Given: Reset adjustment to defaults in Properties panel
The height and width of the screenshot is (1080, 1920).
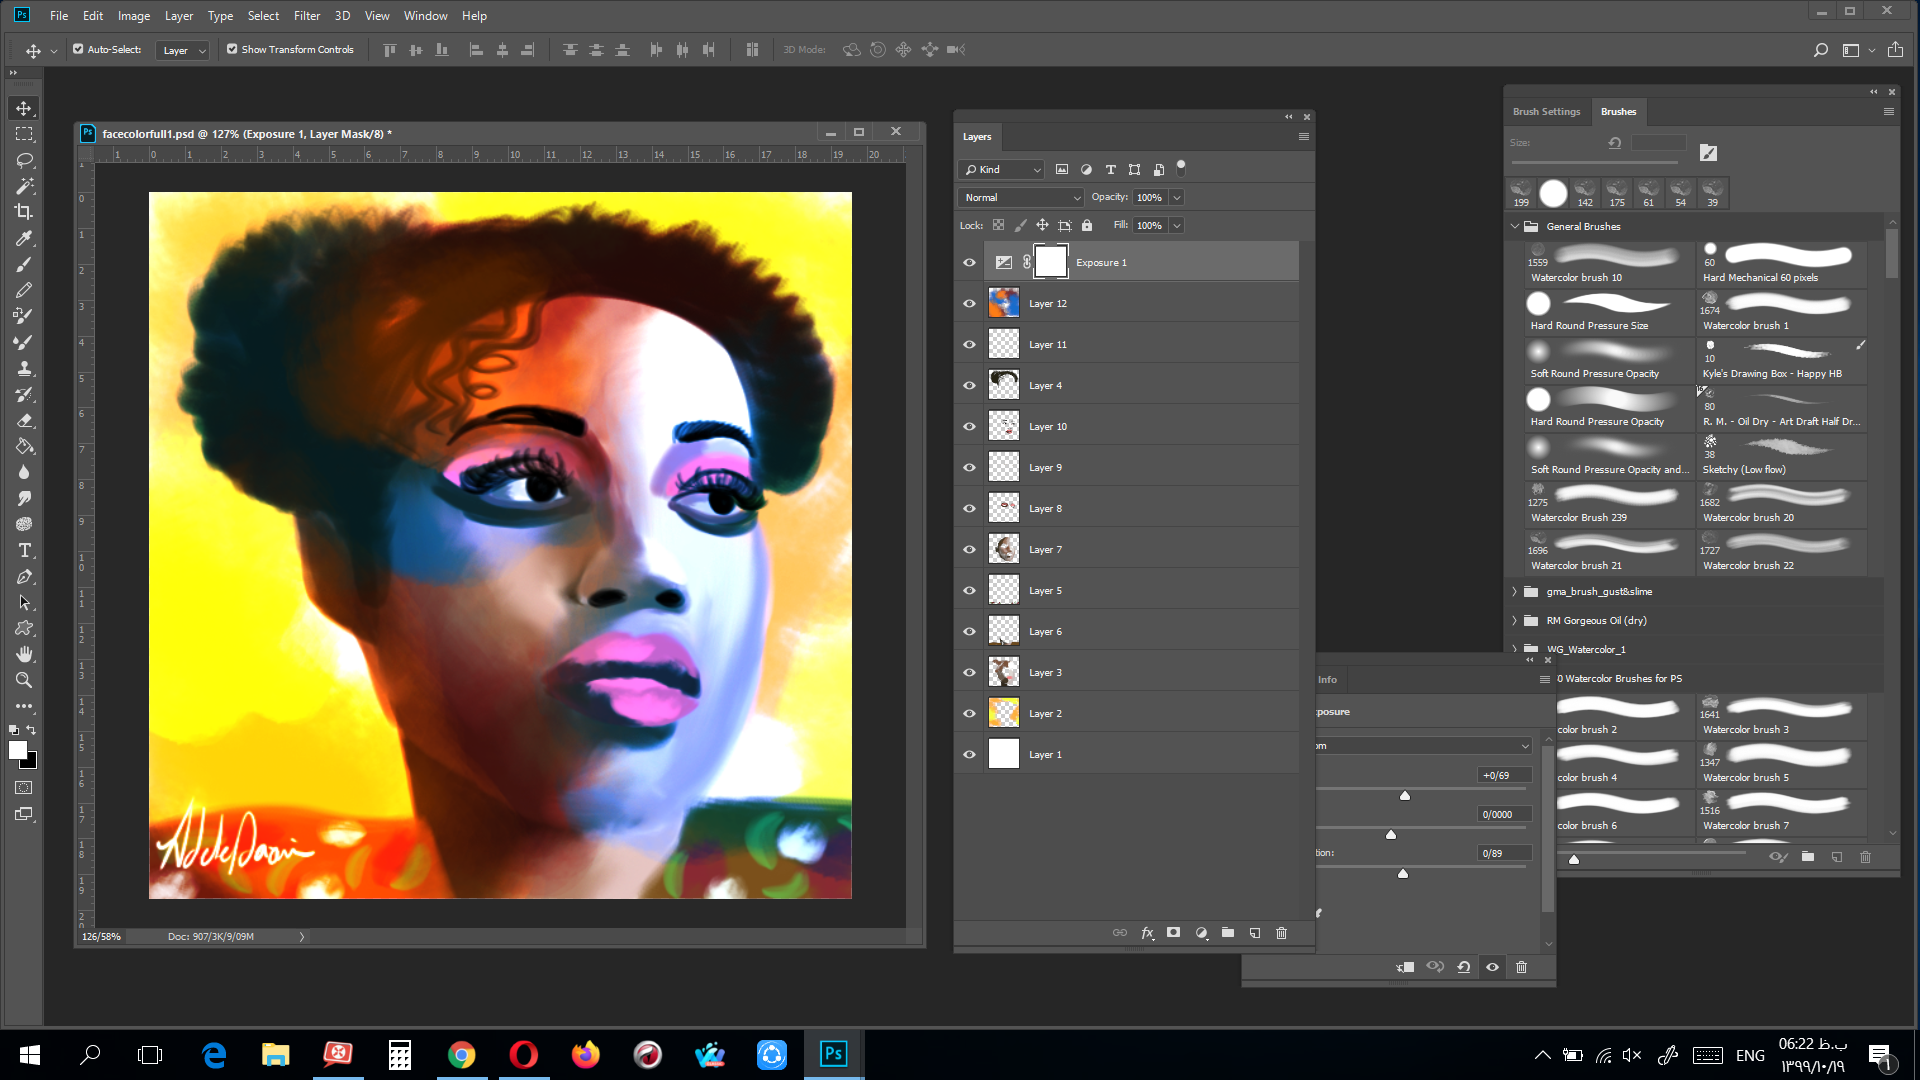Looking at the screenshot, I should pos(1463,967).
